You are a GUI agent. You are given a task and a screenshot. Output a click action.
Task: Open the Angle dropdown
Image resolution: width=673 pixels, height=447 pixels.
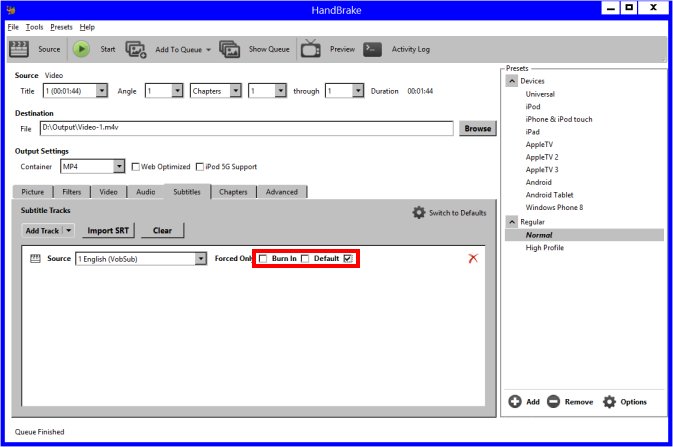pyautogui.click(x=177, y=91)
